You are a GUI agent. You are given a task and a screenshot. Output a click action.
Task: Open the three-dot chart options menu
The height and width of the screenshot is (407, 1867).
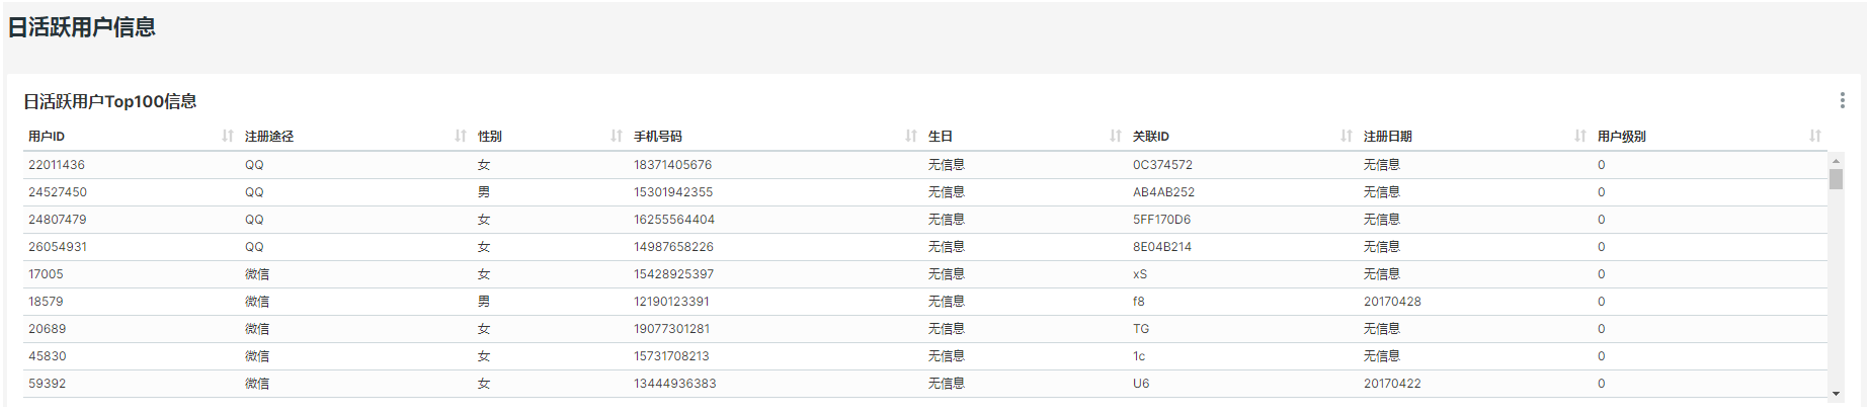(1842, 100)
